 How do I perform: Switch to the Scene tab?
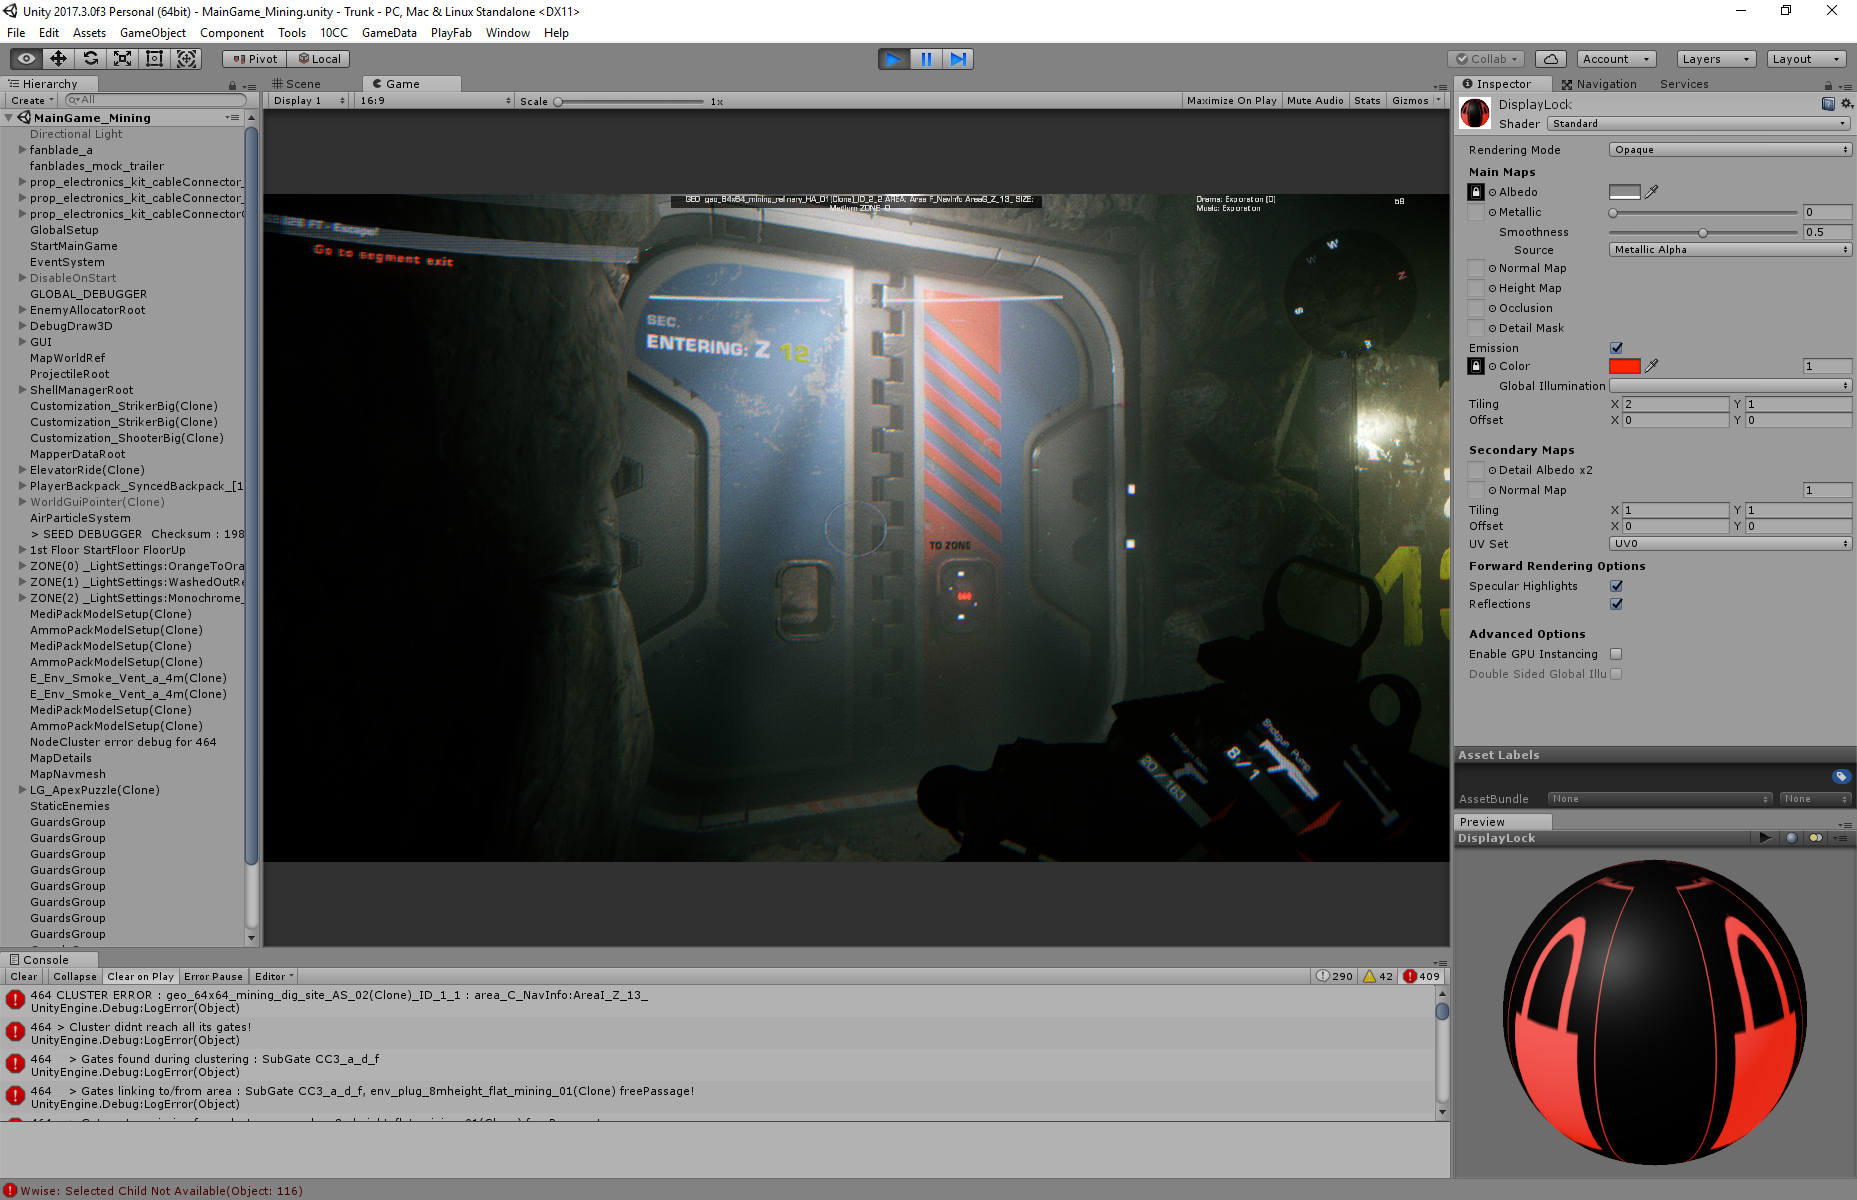303,84
